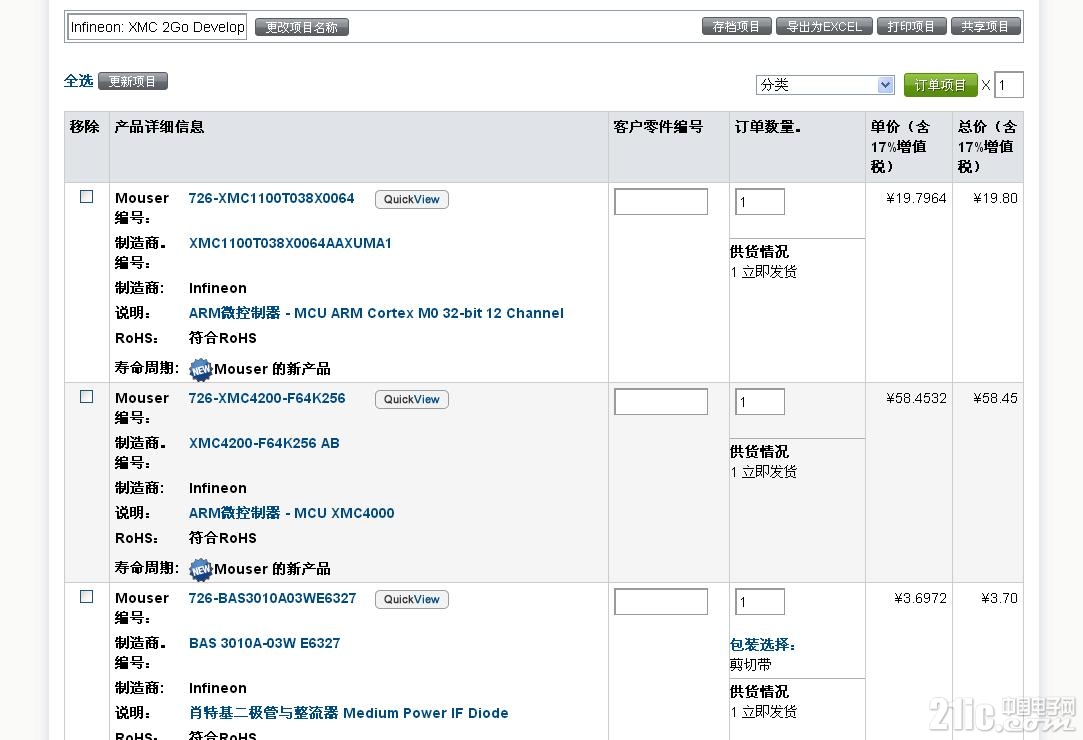Click the 更新项目 button

point(133,82)
